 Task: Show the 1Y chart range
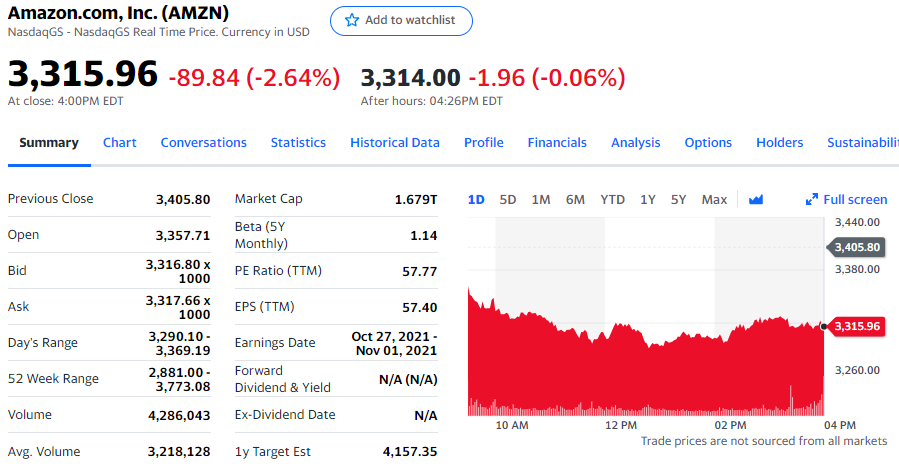[648, 200]
